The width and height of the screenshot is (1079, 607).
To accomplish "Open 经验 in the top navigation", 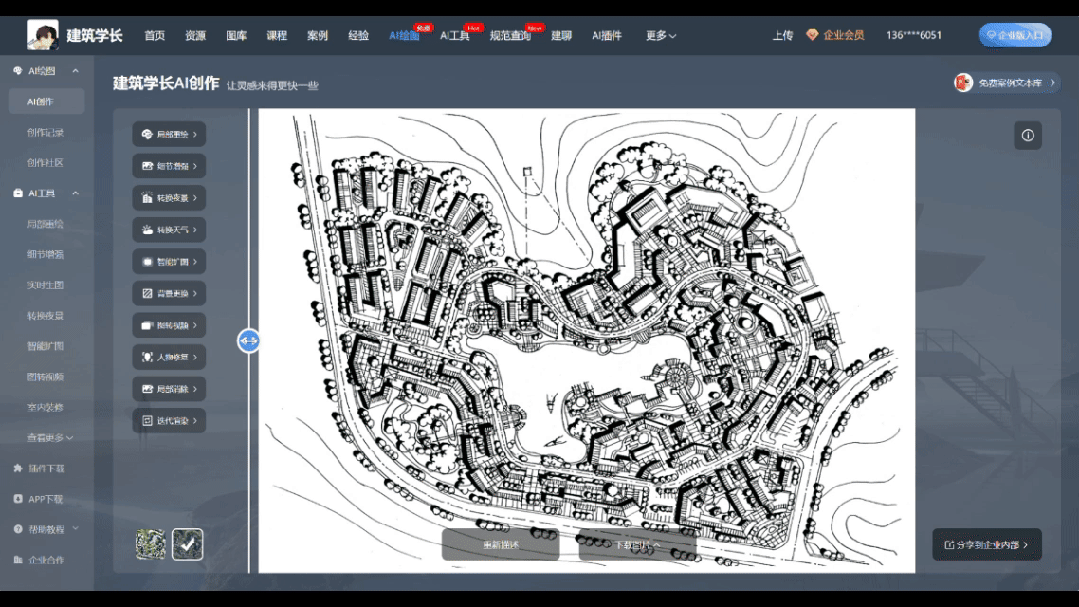I will point(358,35).
